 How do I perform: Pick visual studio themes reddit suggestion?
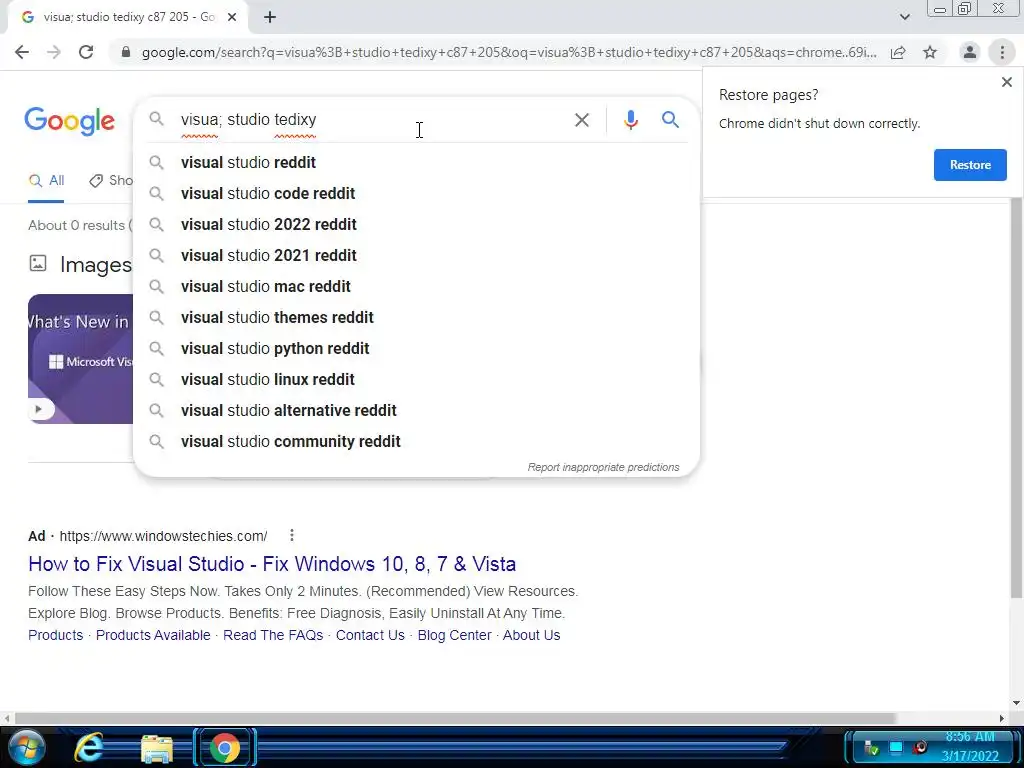pos(416,317)
